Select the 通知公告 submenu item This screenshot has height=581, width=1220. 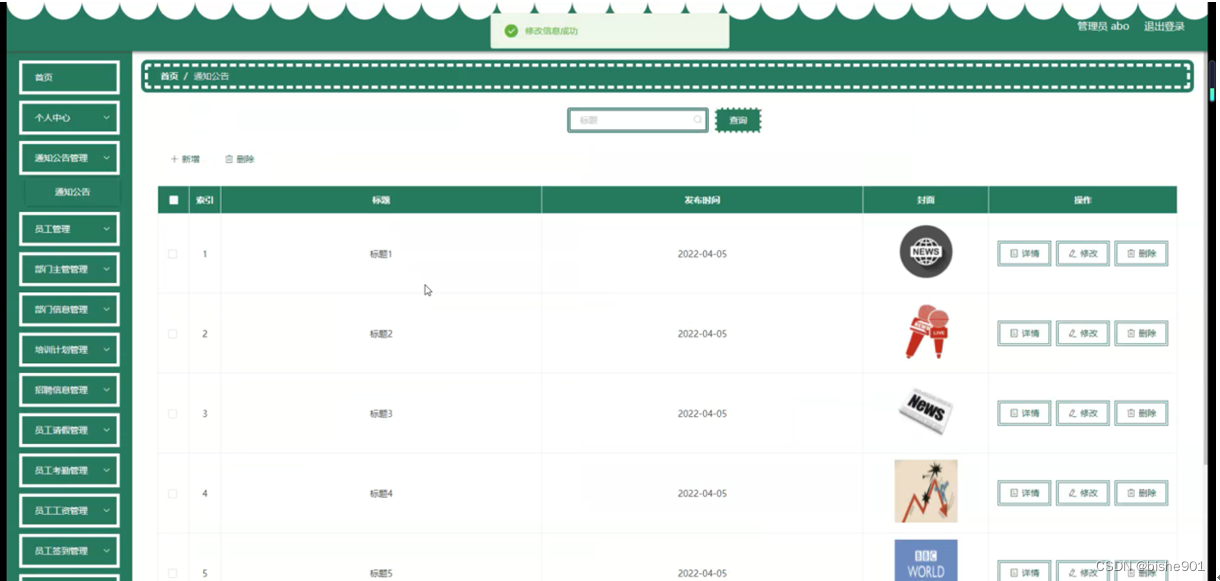click(72, 192)
